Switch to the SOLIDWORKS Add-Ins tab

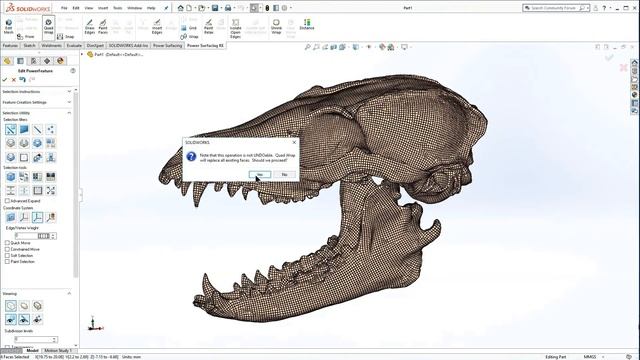click(128, 46)
